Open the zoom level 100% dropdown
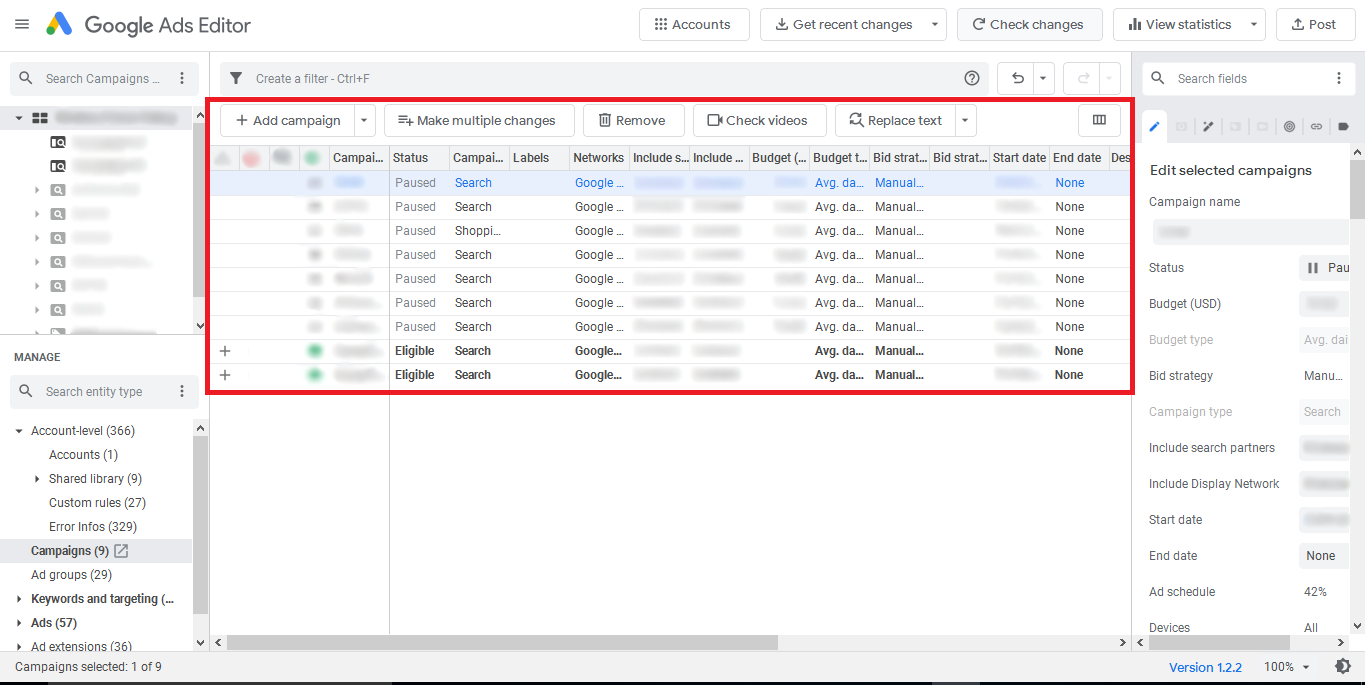Image resolution: width=1365 pixels, height=685 pixels. [1286, 667]
